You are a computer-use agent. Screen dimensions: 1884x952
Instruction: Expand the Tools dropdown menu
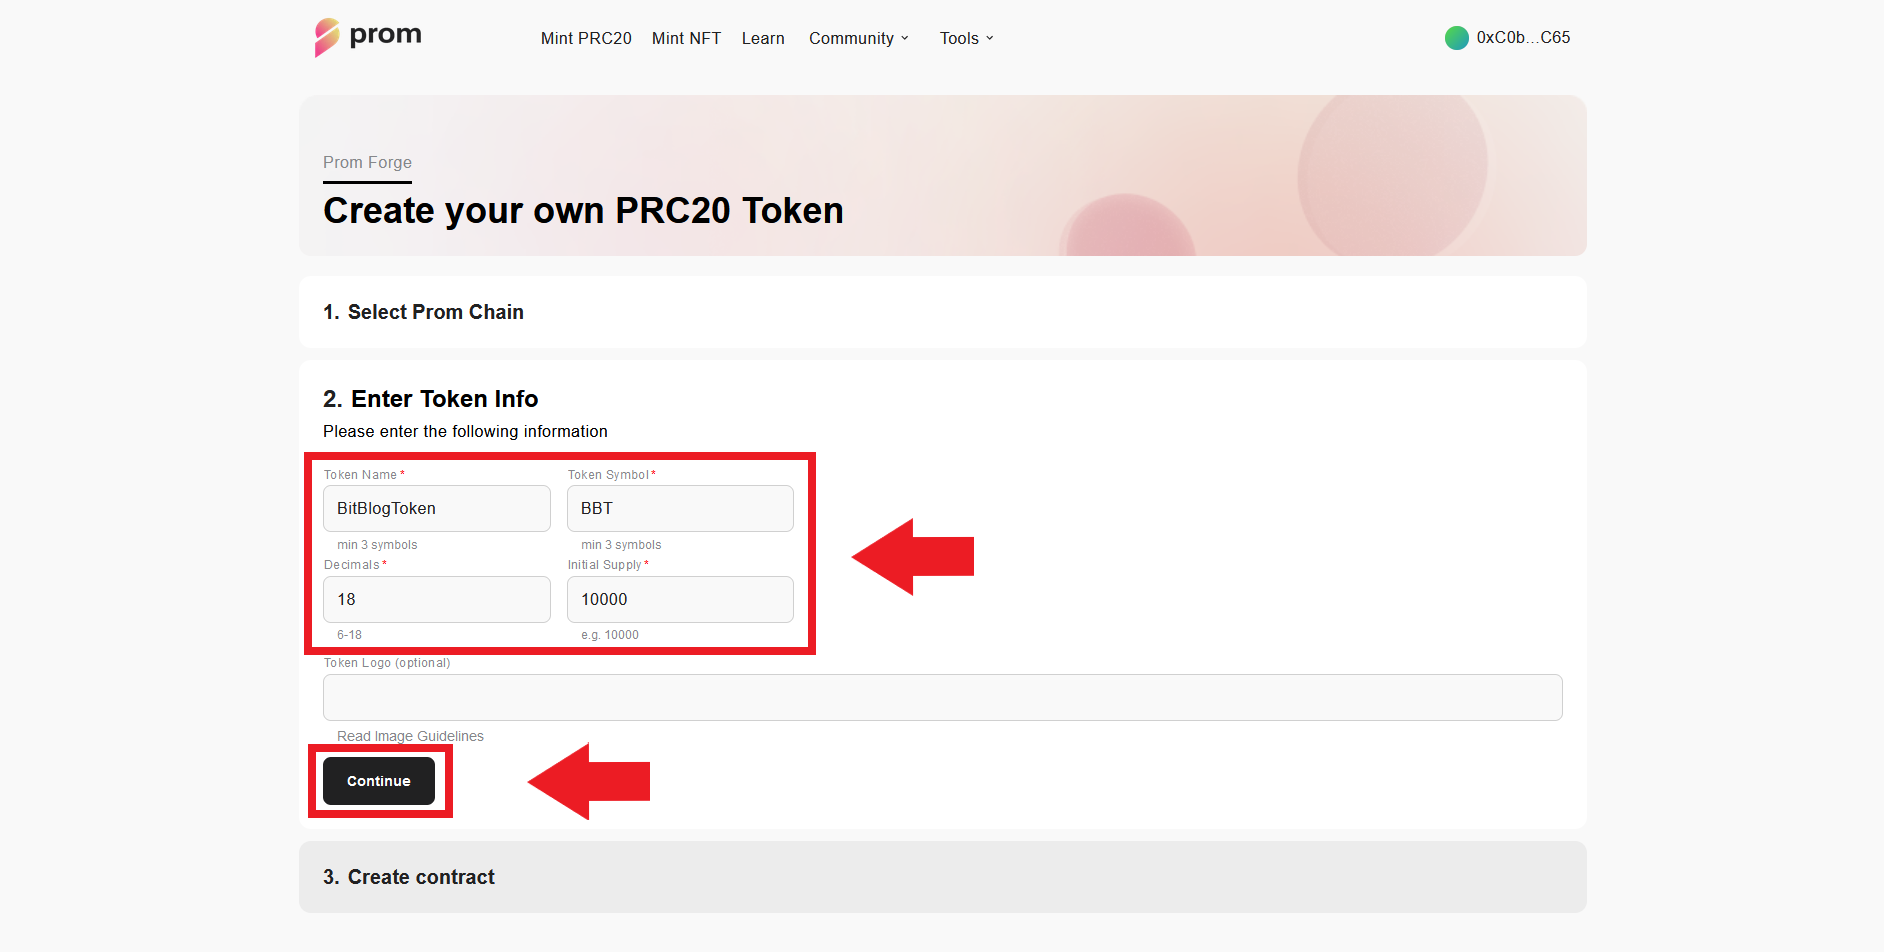click(966, 38)
